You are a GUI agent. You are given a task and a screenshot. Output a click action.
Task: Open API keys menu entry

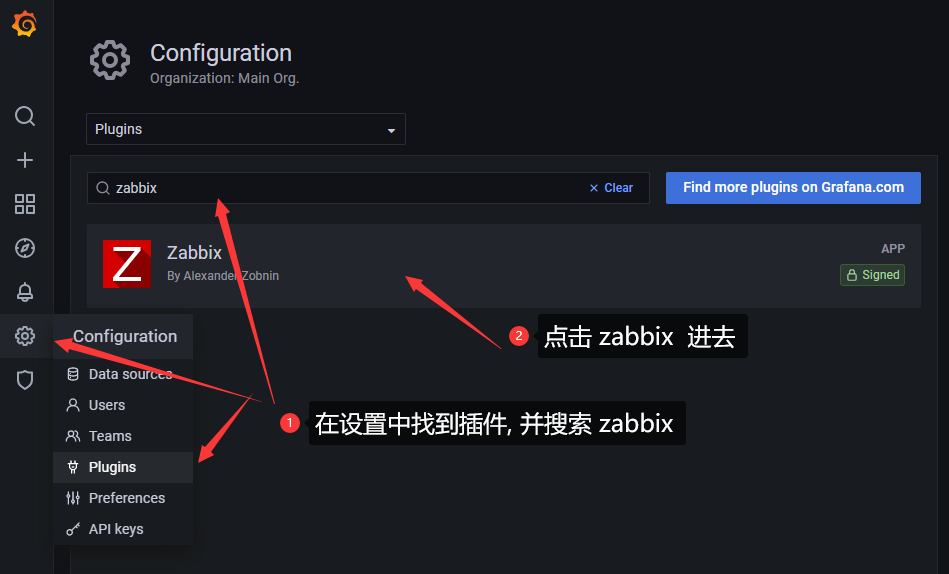(116, 529)
